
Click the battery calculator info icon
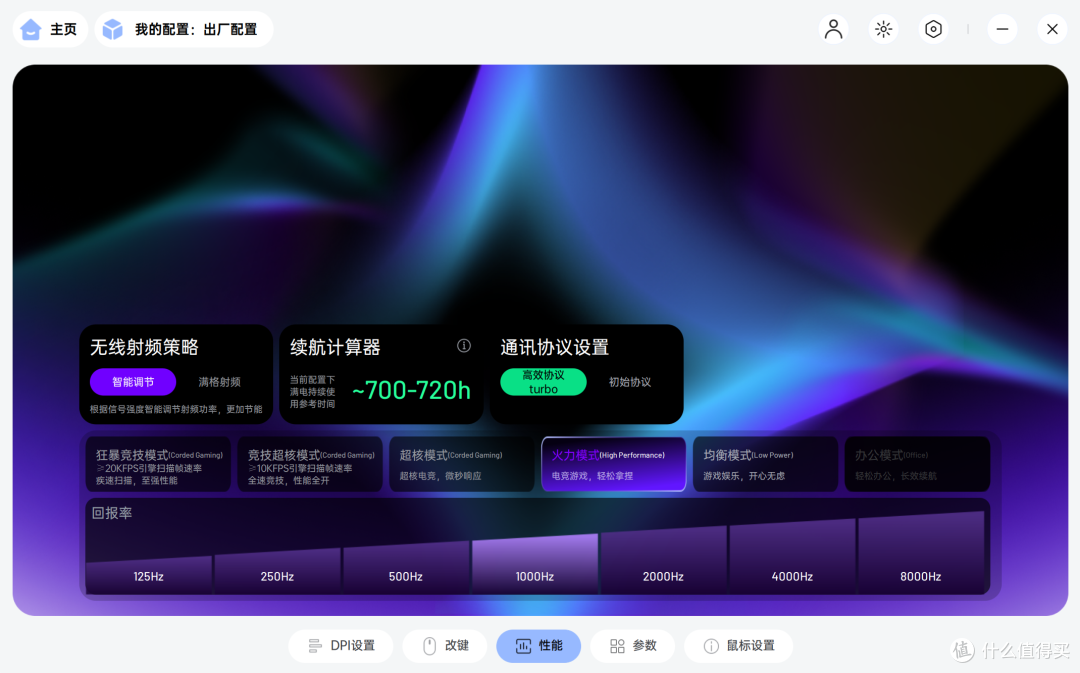464,346
